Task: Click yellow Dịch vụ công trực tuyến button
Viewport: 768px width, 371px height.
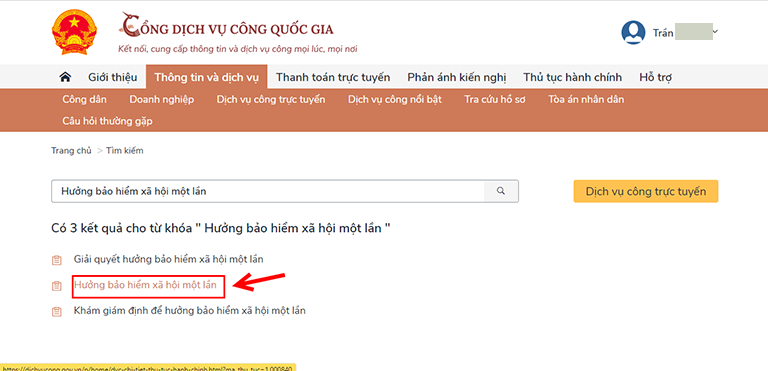Action: coord(646,191)
